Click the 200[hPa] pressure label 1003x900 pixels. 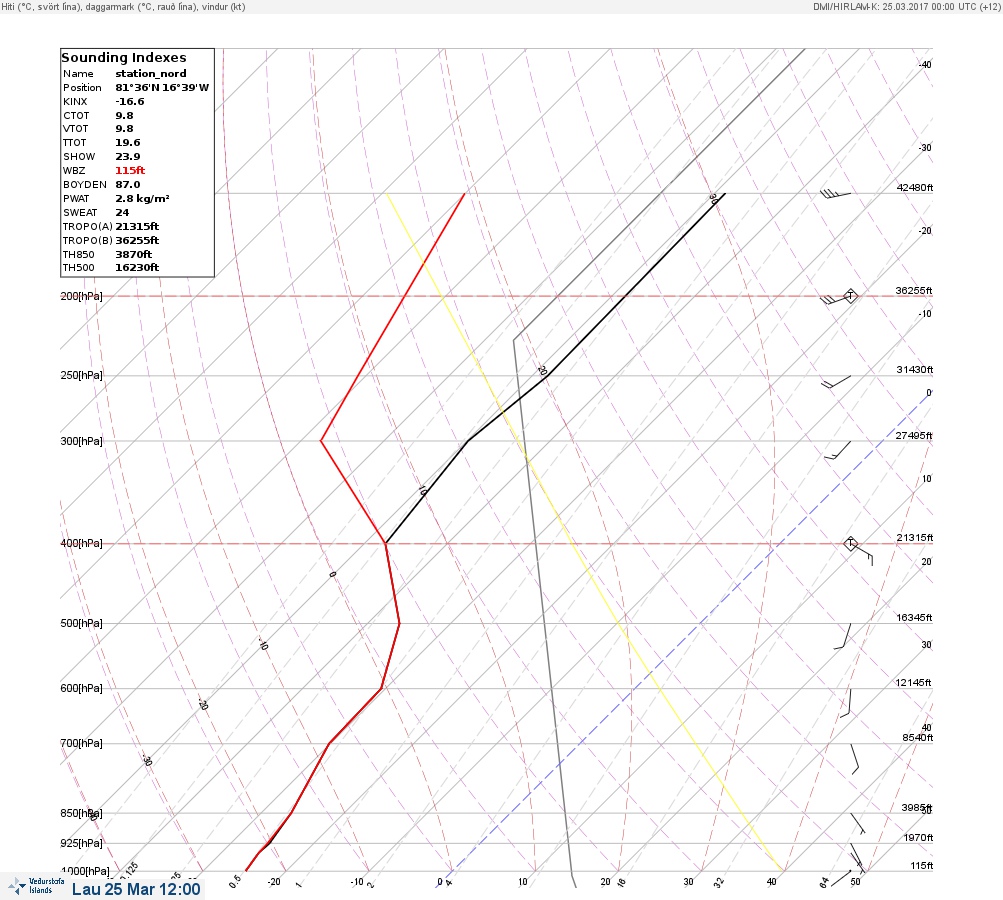[81, 296]
